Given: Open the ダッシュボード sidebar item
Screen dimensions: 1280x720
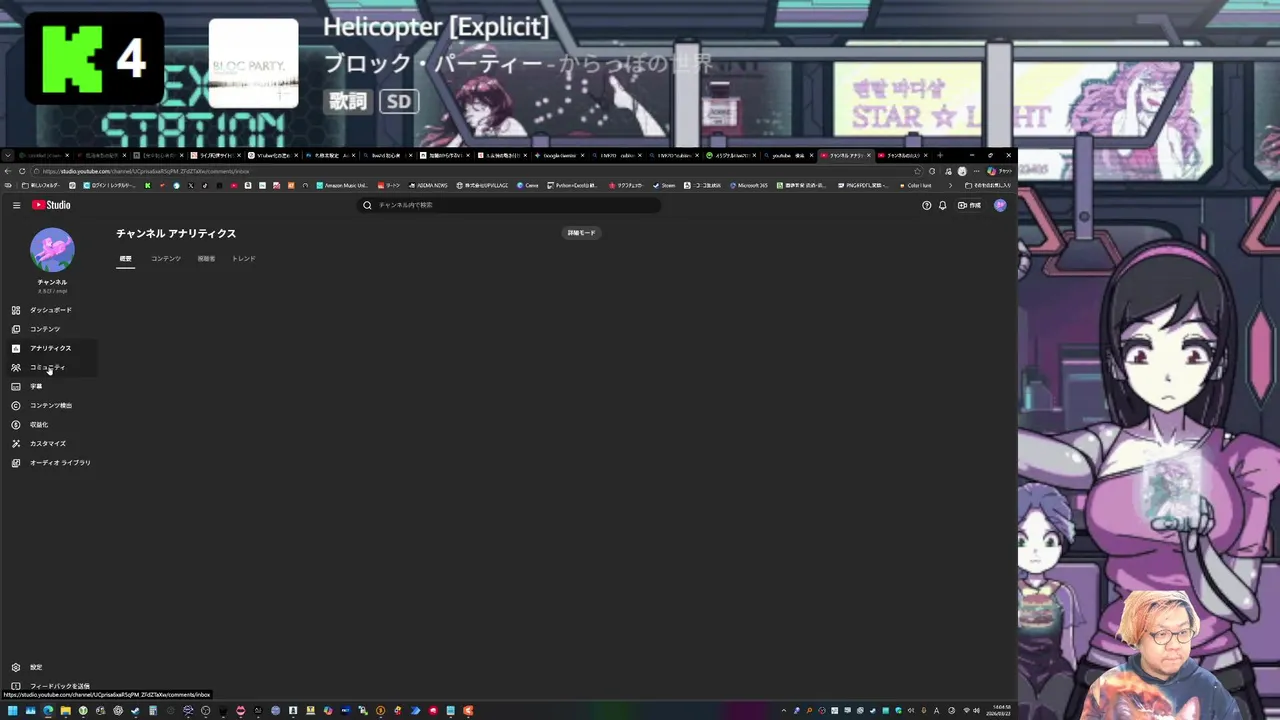Looking at the screenshot, I should click(x=50, y=310).
